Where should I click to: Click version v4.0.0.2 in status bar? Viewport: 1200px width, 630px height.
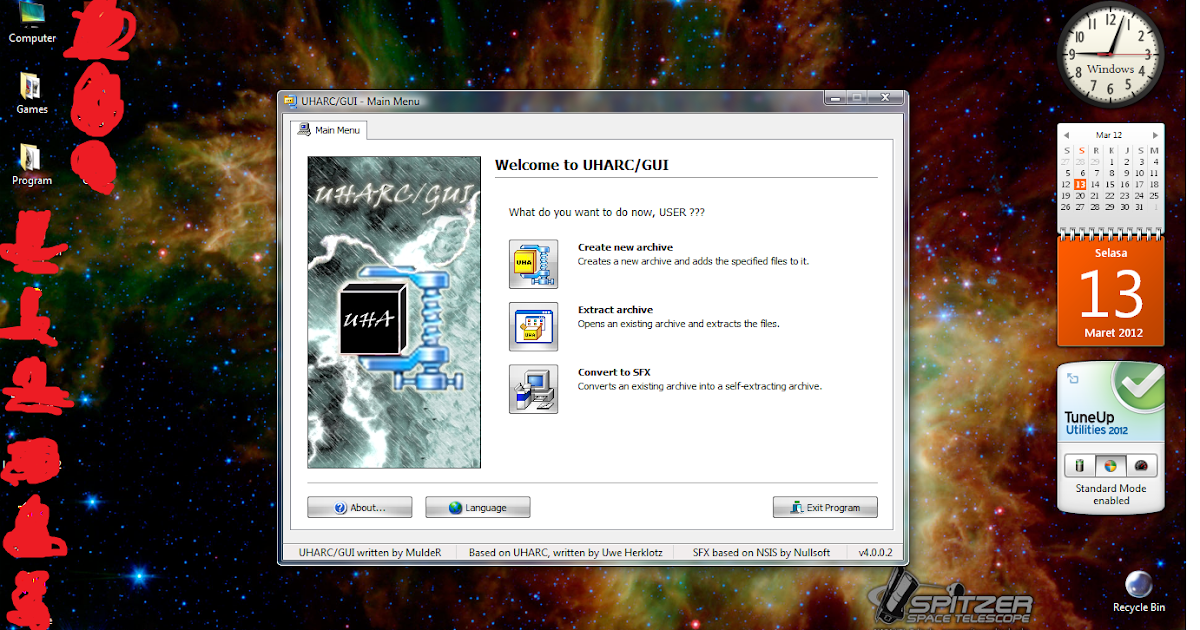tap(875, 552)
